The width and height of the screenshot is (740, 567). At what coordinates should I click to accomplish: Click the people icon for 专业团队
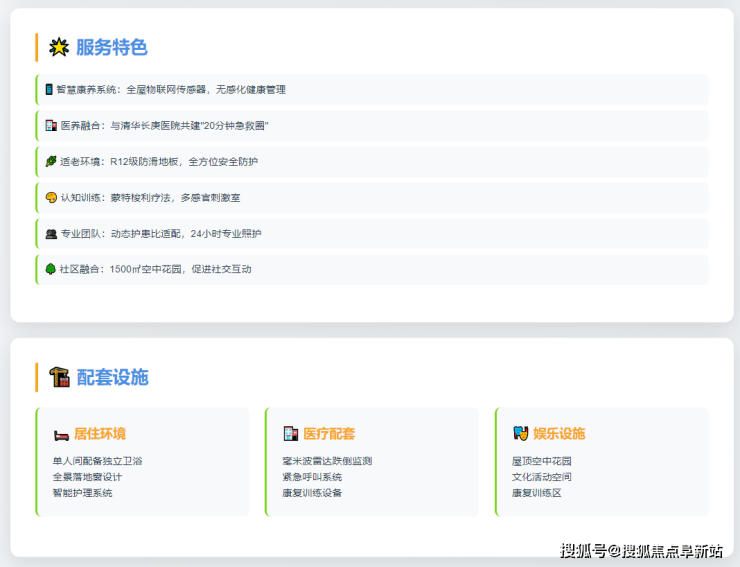click(x=50, y=234)
